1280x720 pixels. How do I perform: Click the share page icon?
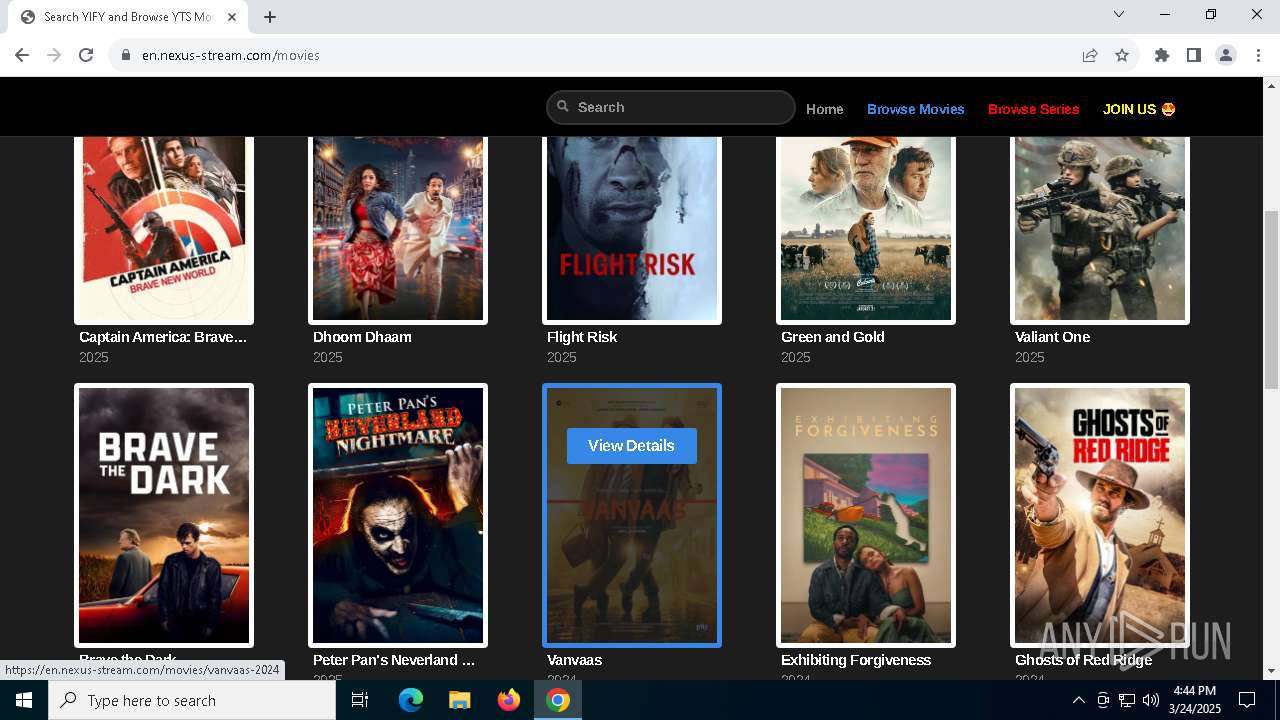(1090, 55)
